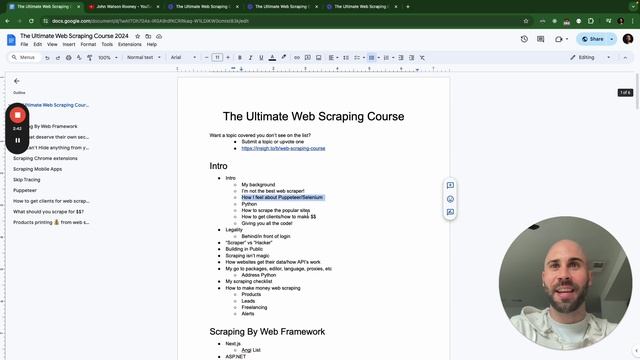The image size is (640, 360).
Task: Go to Skip Tracing outline entry
Action: [27, 180]
